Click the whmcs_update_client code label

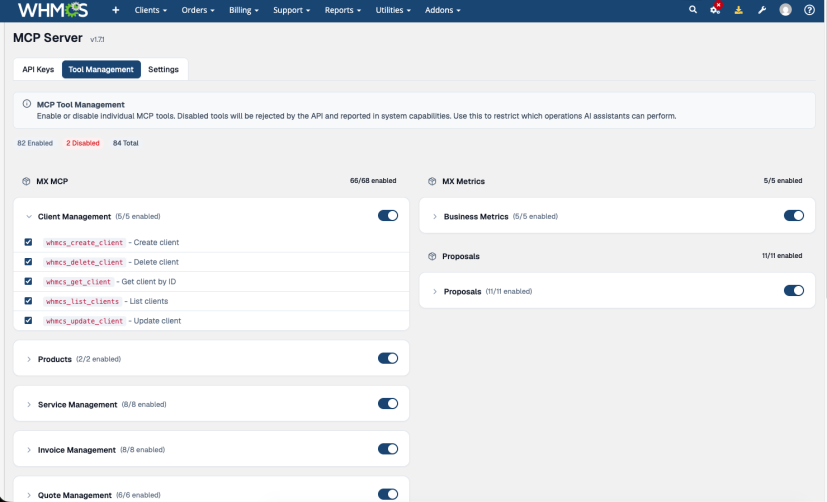tap(84, 321)
